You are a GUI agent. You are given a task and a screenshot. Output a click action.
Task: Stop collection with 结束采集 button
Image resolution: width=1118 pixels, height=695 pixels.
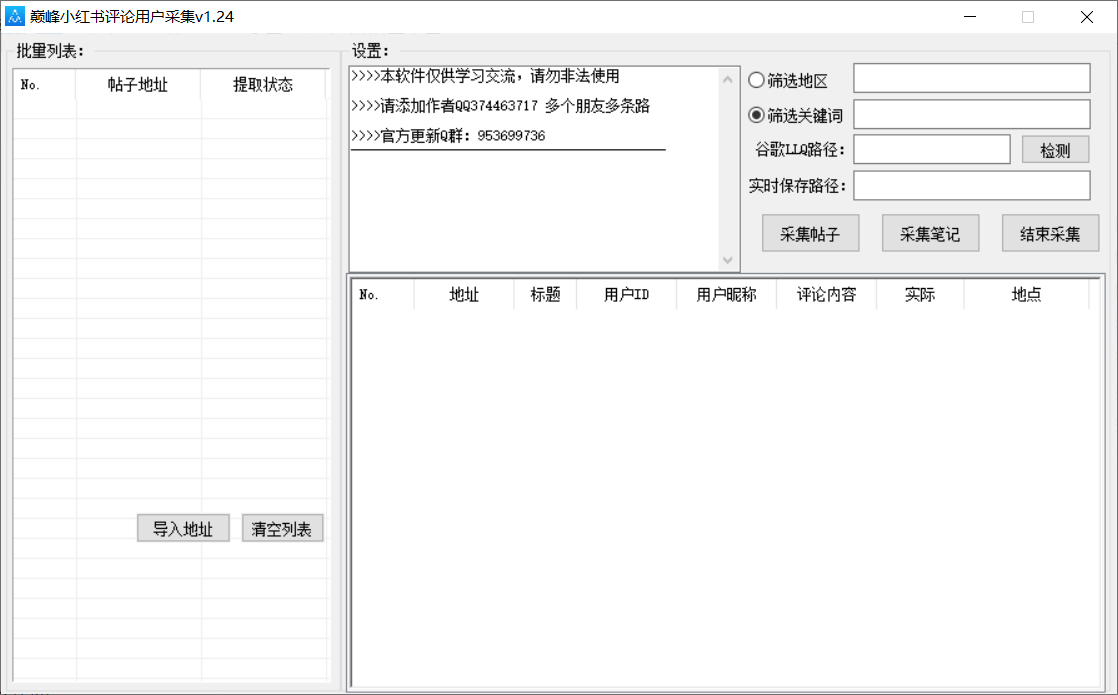[x=1050, y=234]
